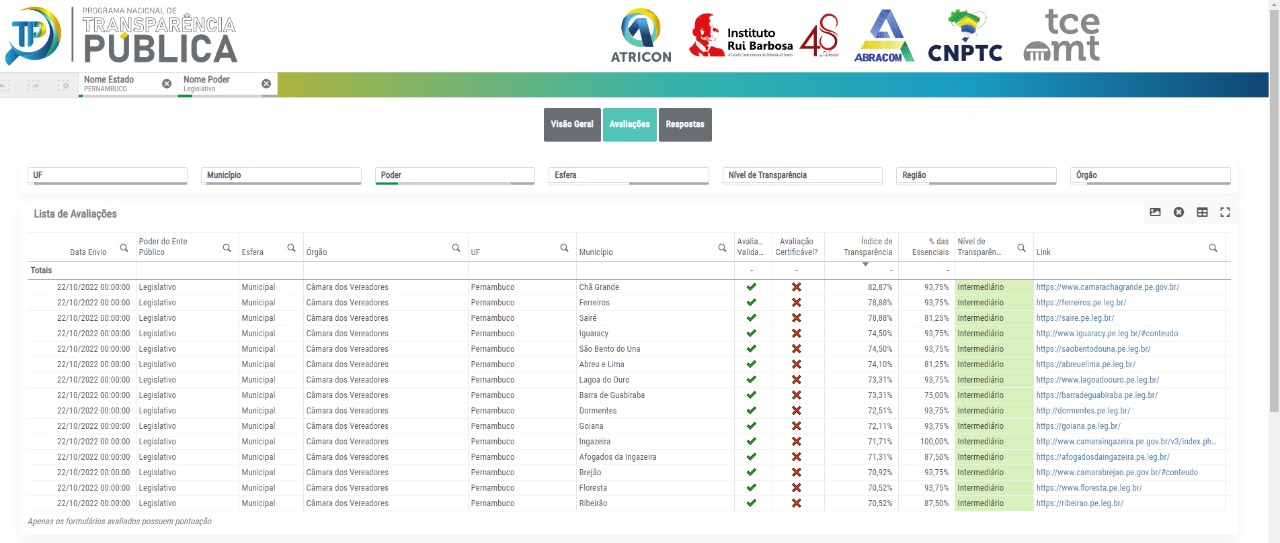Viewport: 1280px width, 543px height.
Task: Open the UF filter dropdown
Action: tap(108, 175)
